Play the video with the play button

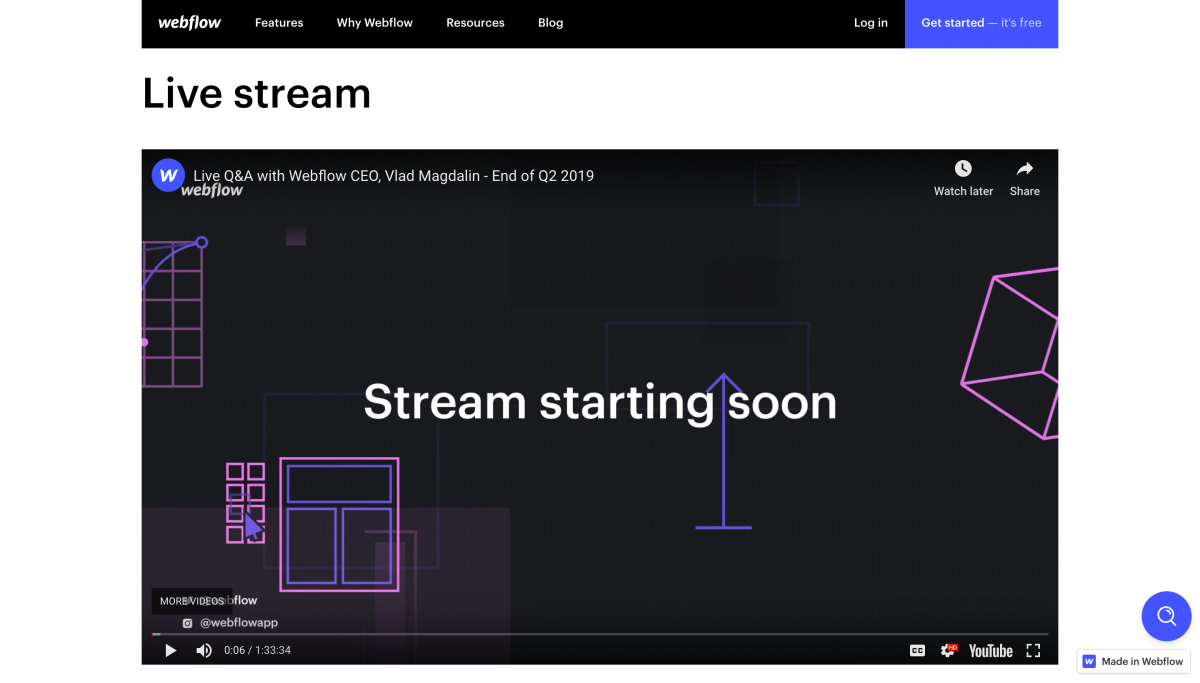[170, 651]
